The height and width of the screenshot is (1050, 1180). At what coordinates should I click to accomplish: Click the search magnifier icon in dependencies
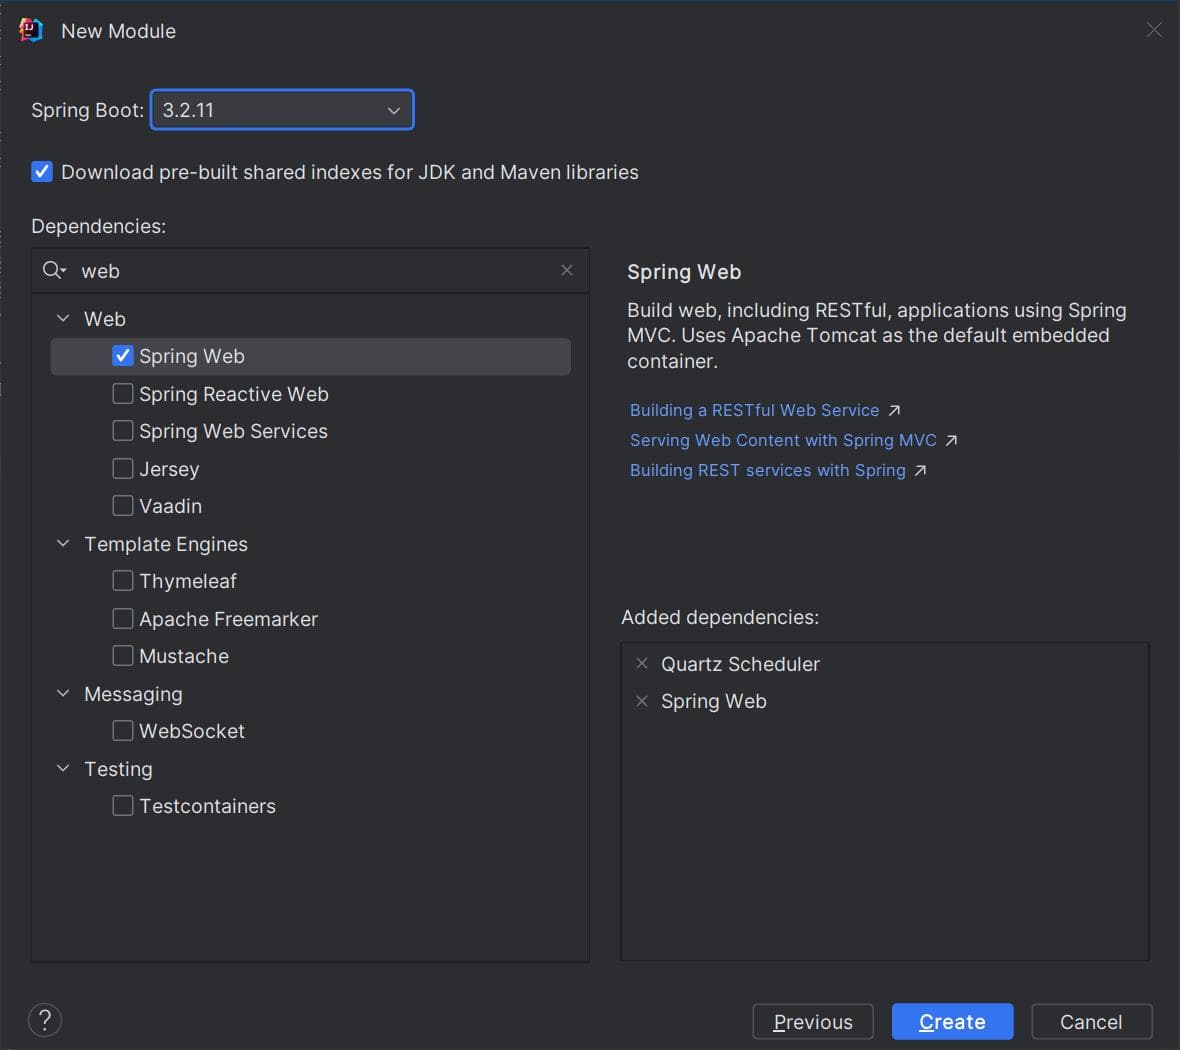[54, 270]
